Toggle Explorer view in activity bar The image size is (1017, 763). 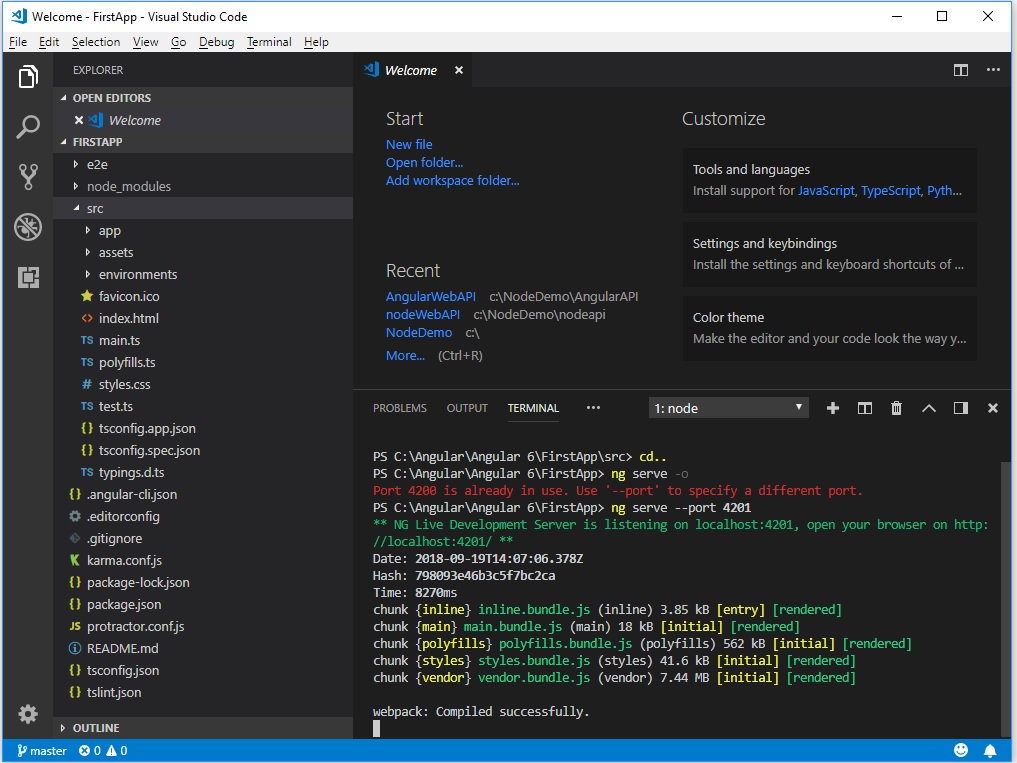(28, 77)
